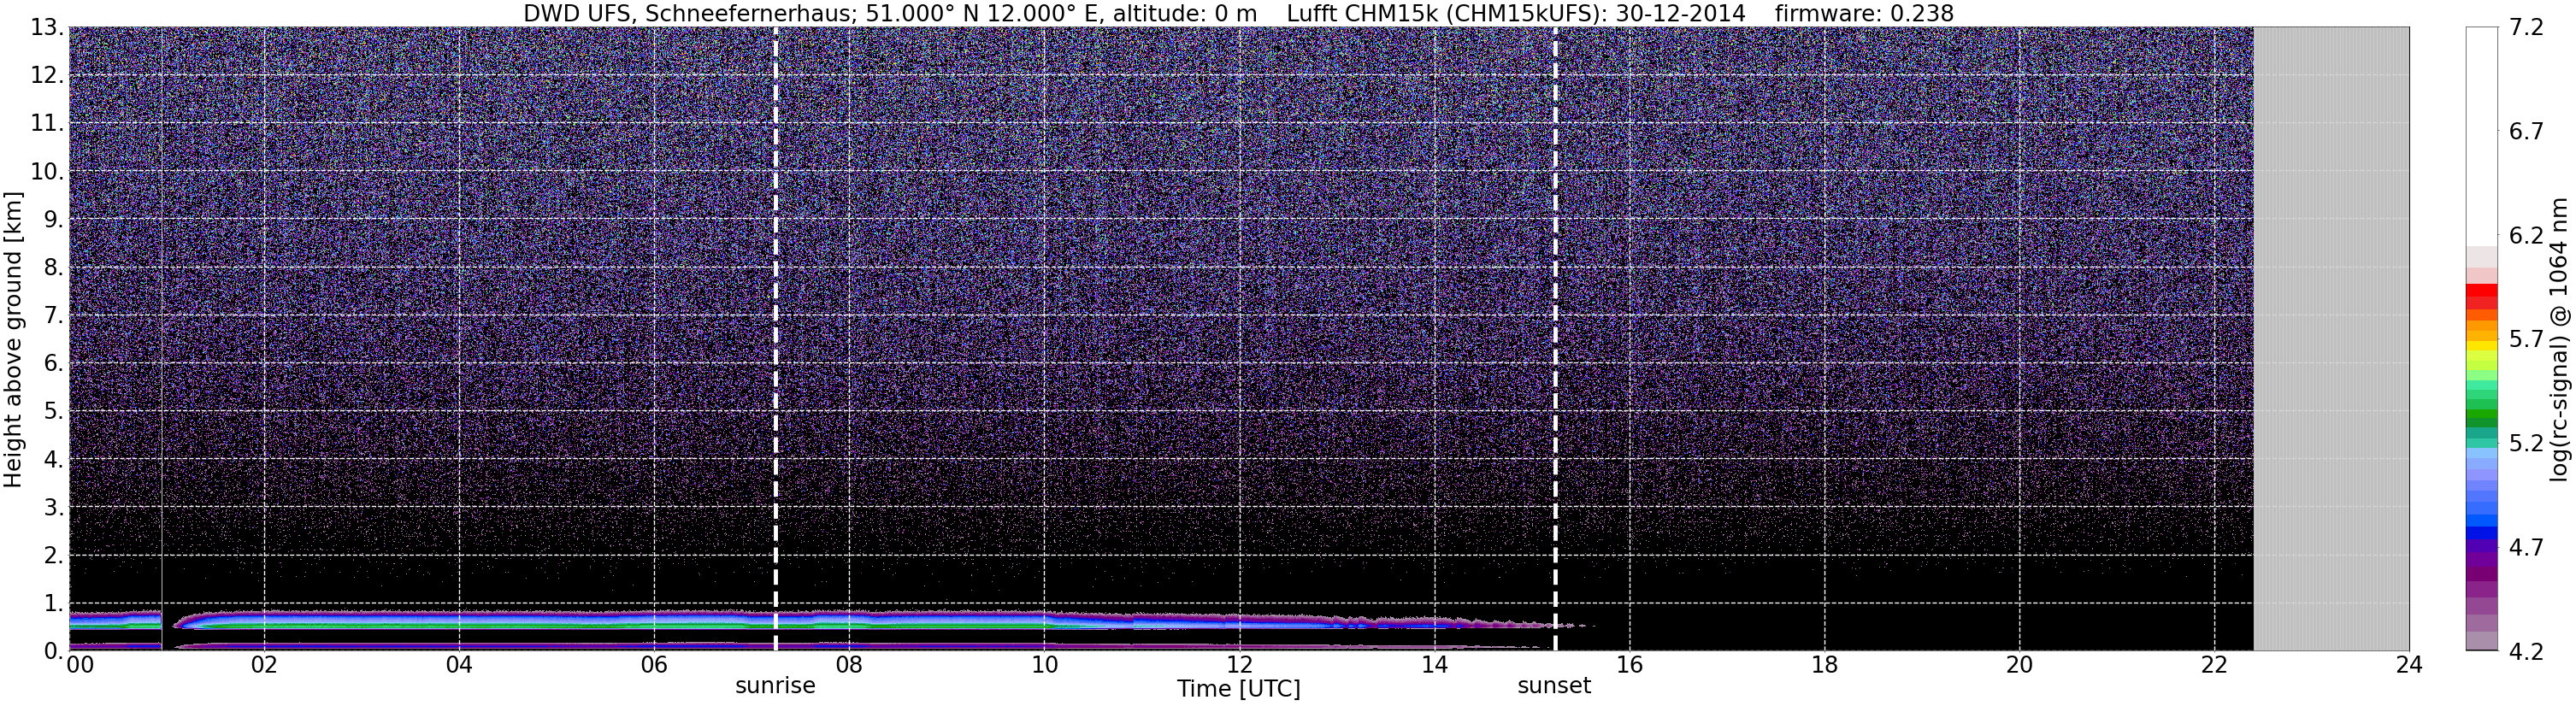
Task: Click the 13 km height tick label
Action: (x=47, y=28)
